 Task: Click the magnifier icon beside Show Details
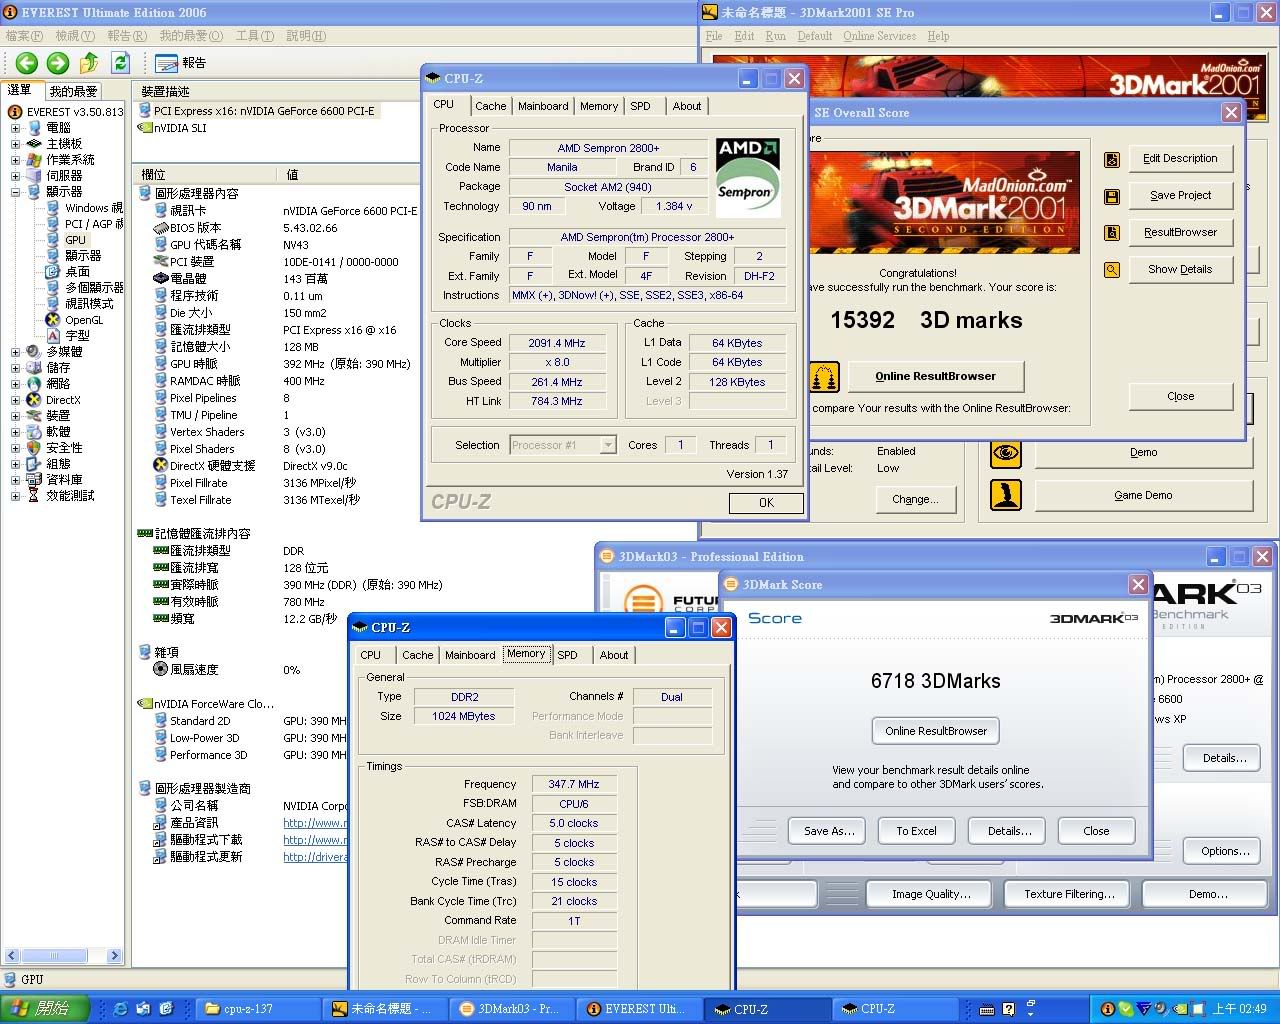(1111, 270)
